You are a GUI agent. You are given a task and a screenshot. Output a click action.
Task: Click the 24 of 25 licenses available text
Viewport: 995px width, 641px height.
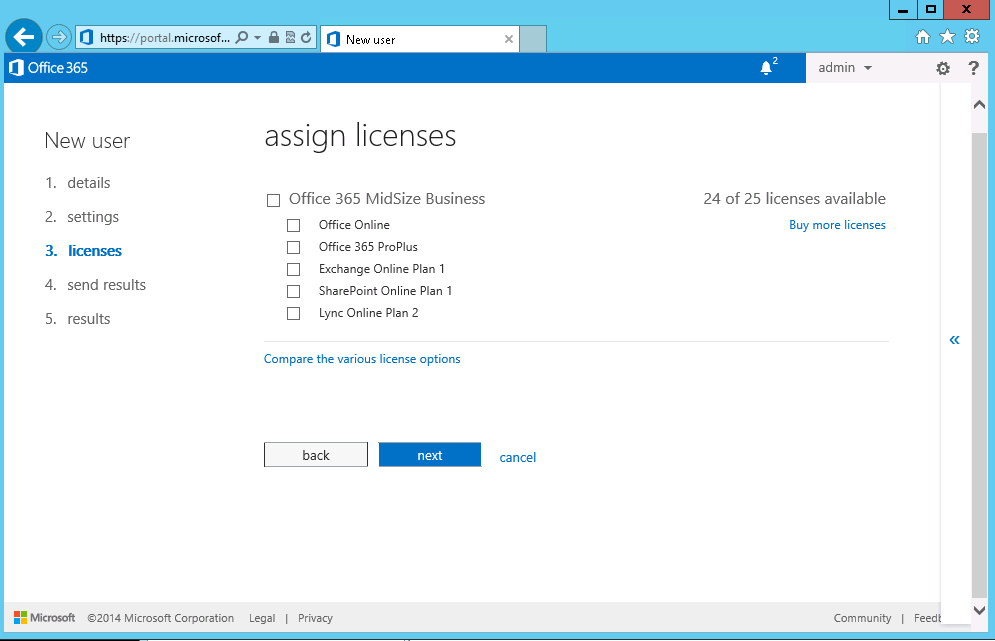(x=794, y=199)
